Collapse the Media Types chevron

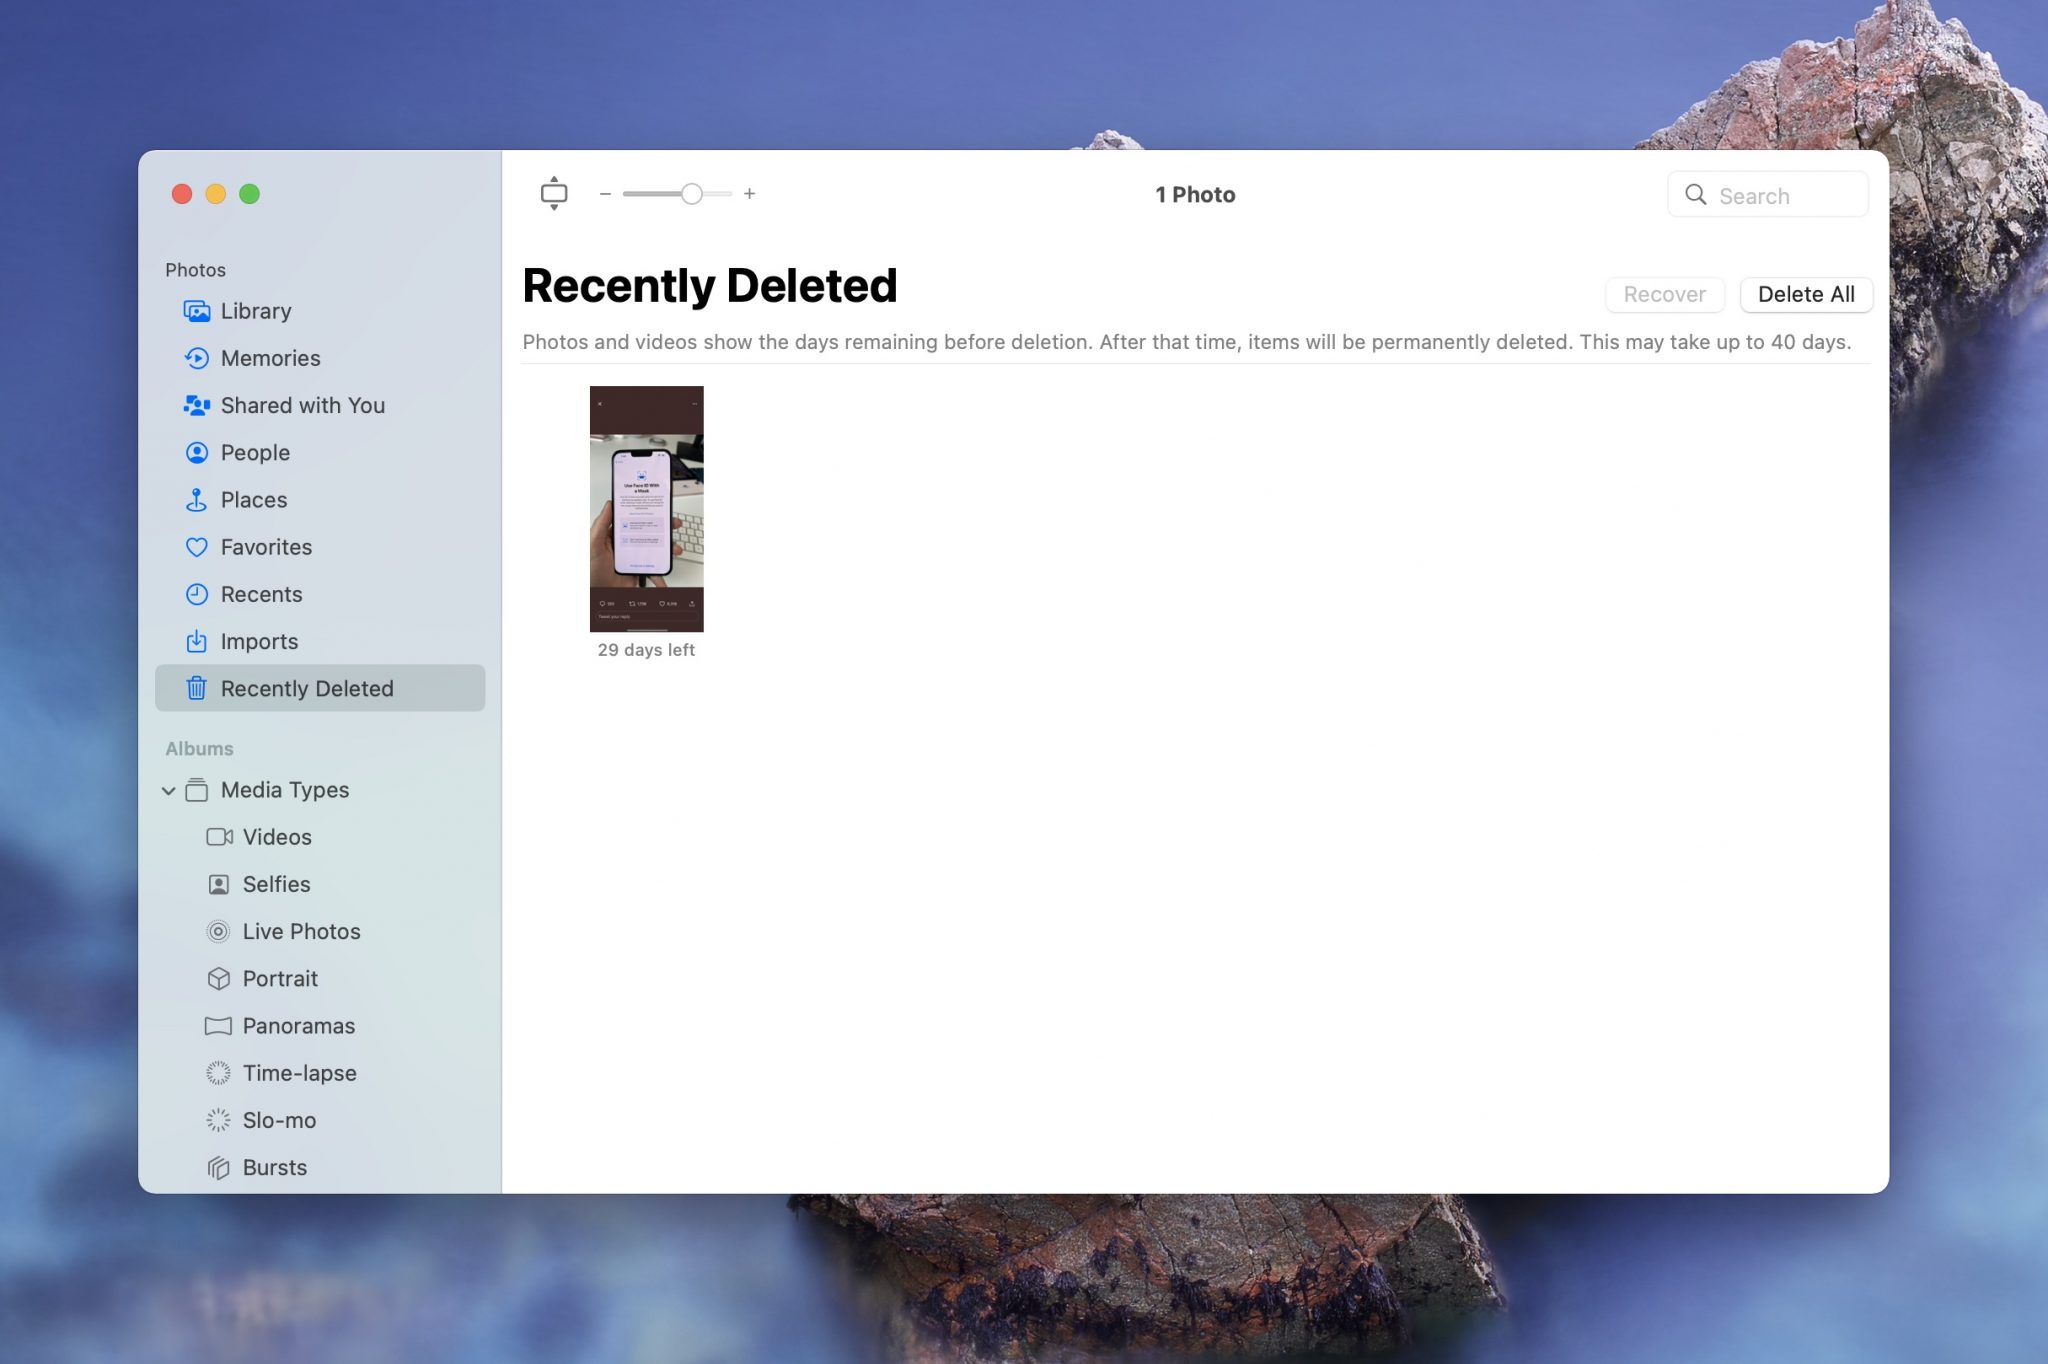(168, 790)
